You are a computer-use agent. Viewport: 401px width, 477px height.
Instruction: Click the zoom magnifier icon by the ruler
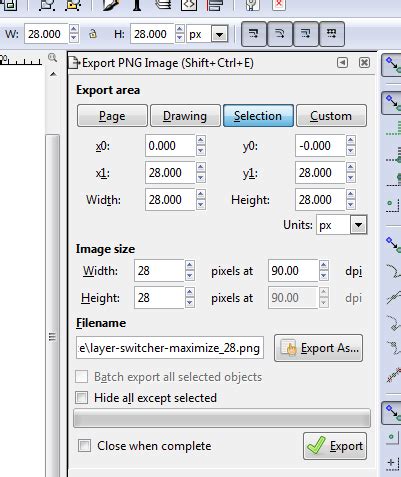(52, 57)
